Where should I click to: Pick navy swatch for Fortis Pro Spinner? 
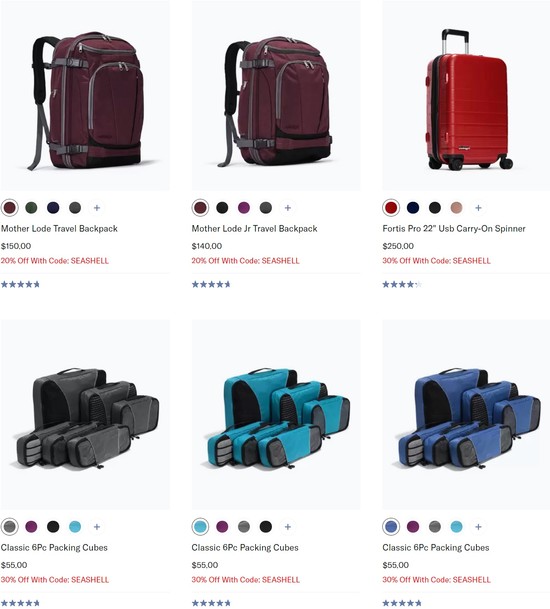(413, 208)
